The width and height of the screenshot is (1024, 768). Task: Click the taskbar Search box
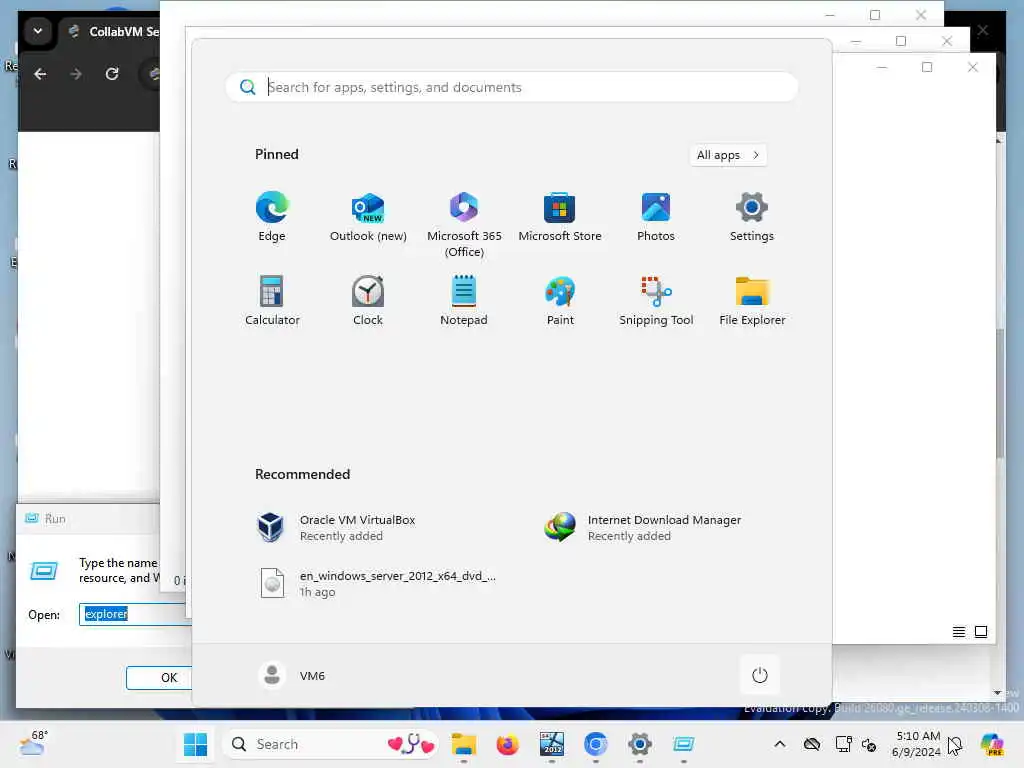[x=330, y=744]
